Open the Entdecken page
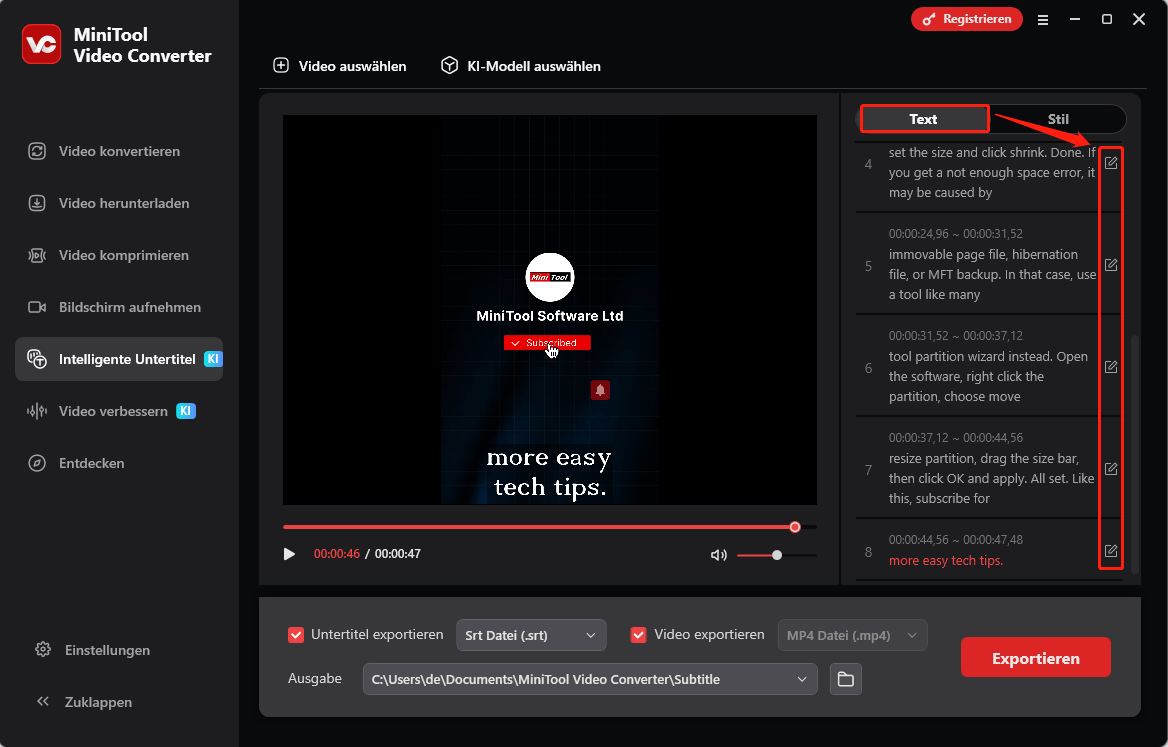 click(119, 463)
